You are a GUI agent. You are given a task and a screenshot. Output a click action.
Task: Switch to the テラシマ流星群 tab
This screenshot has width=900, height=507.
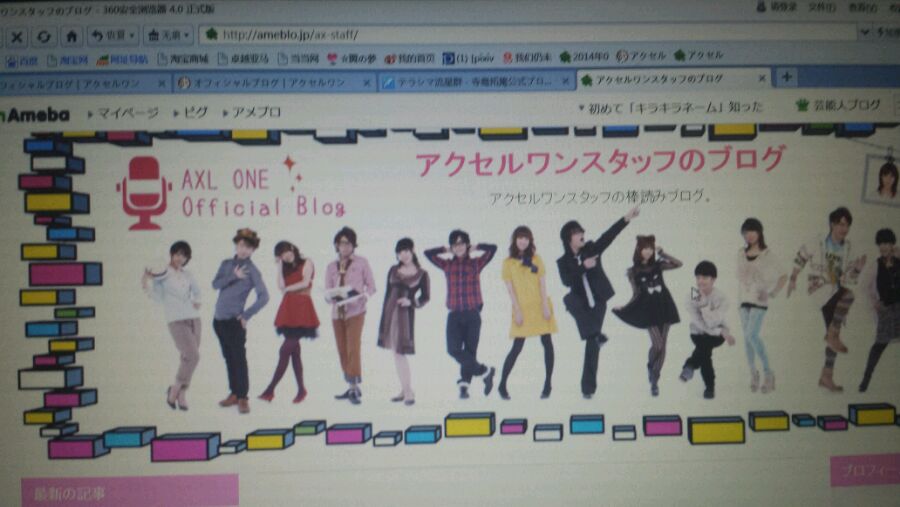tap(474, 82)
